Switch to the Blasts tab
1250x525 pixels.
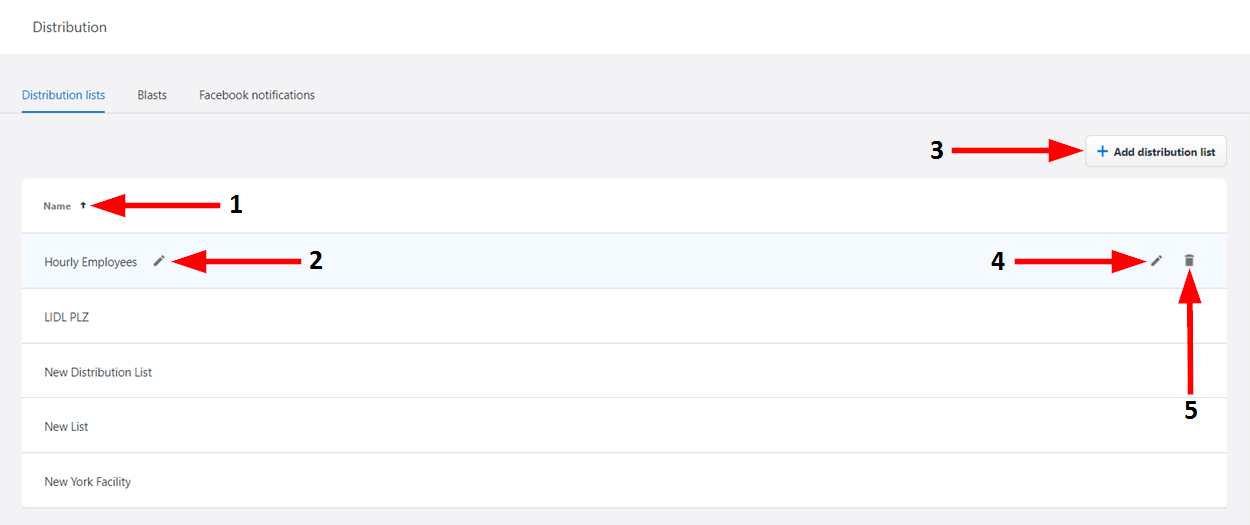152,95
